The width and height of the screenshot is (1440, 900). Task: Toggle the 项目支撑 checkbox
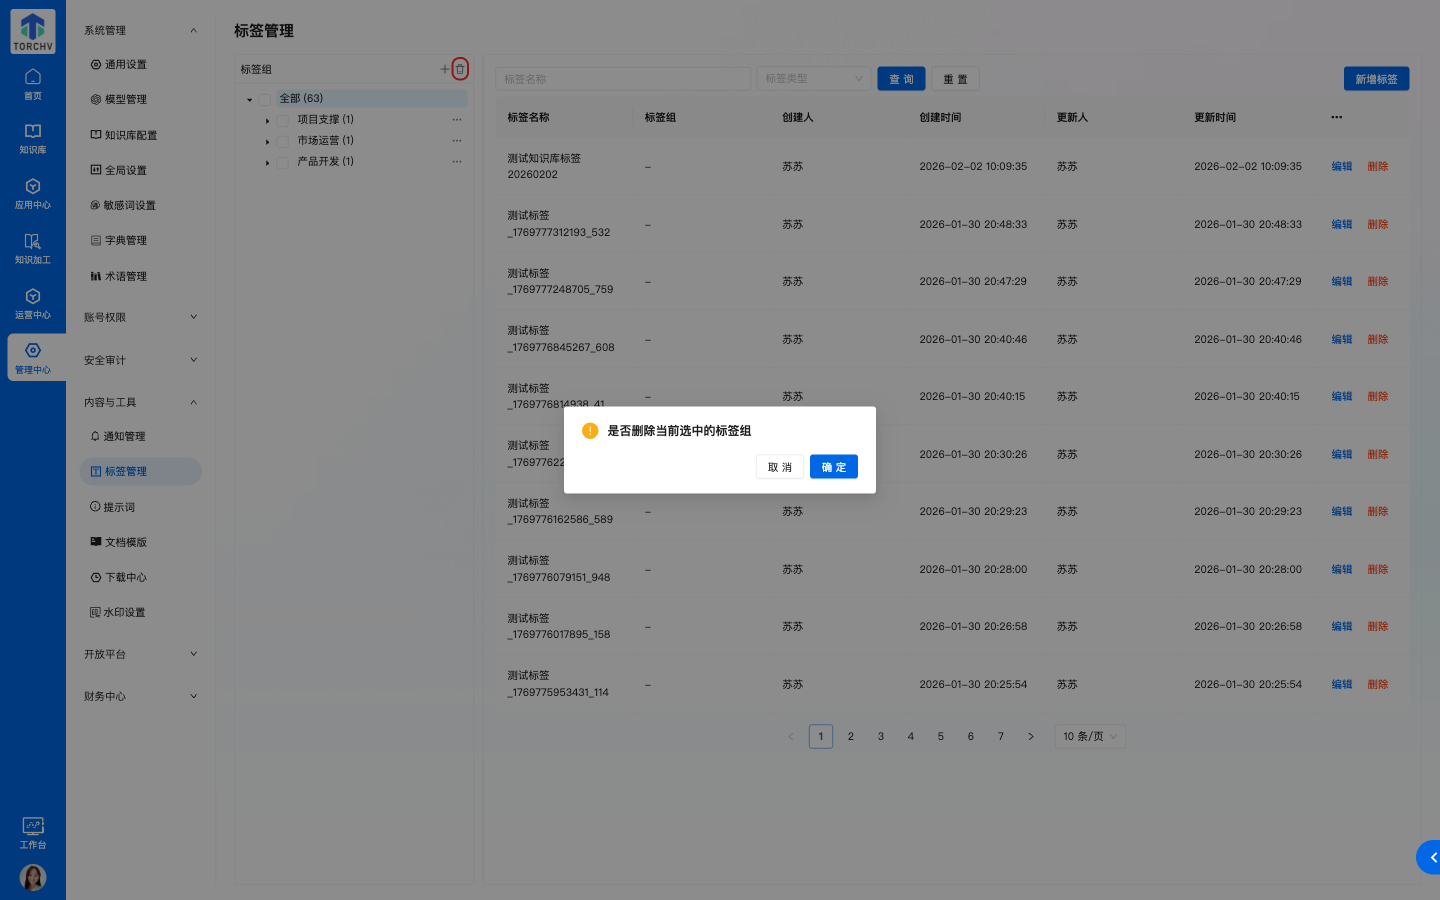click(283, 120)
